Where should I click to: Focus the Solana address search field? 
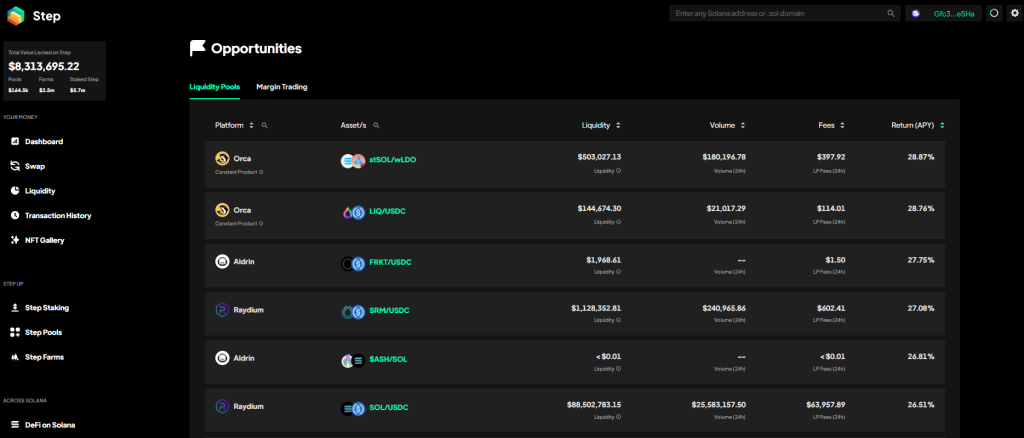pos(785,13)
